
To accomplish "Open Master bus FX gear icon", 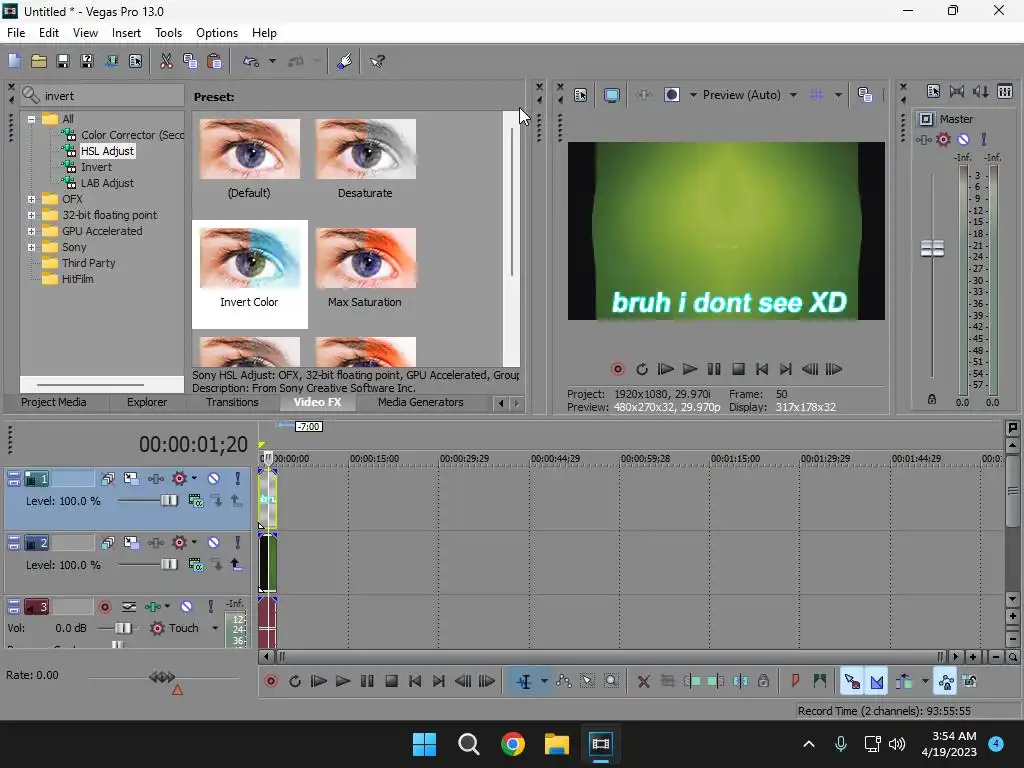I will pyautogui.click(x=943, y=139).
